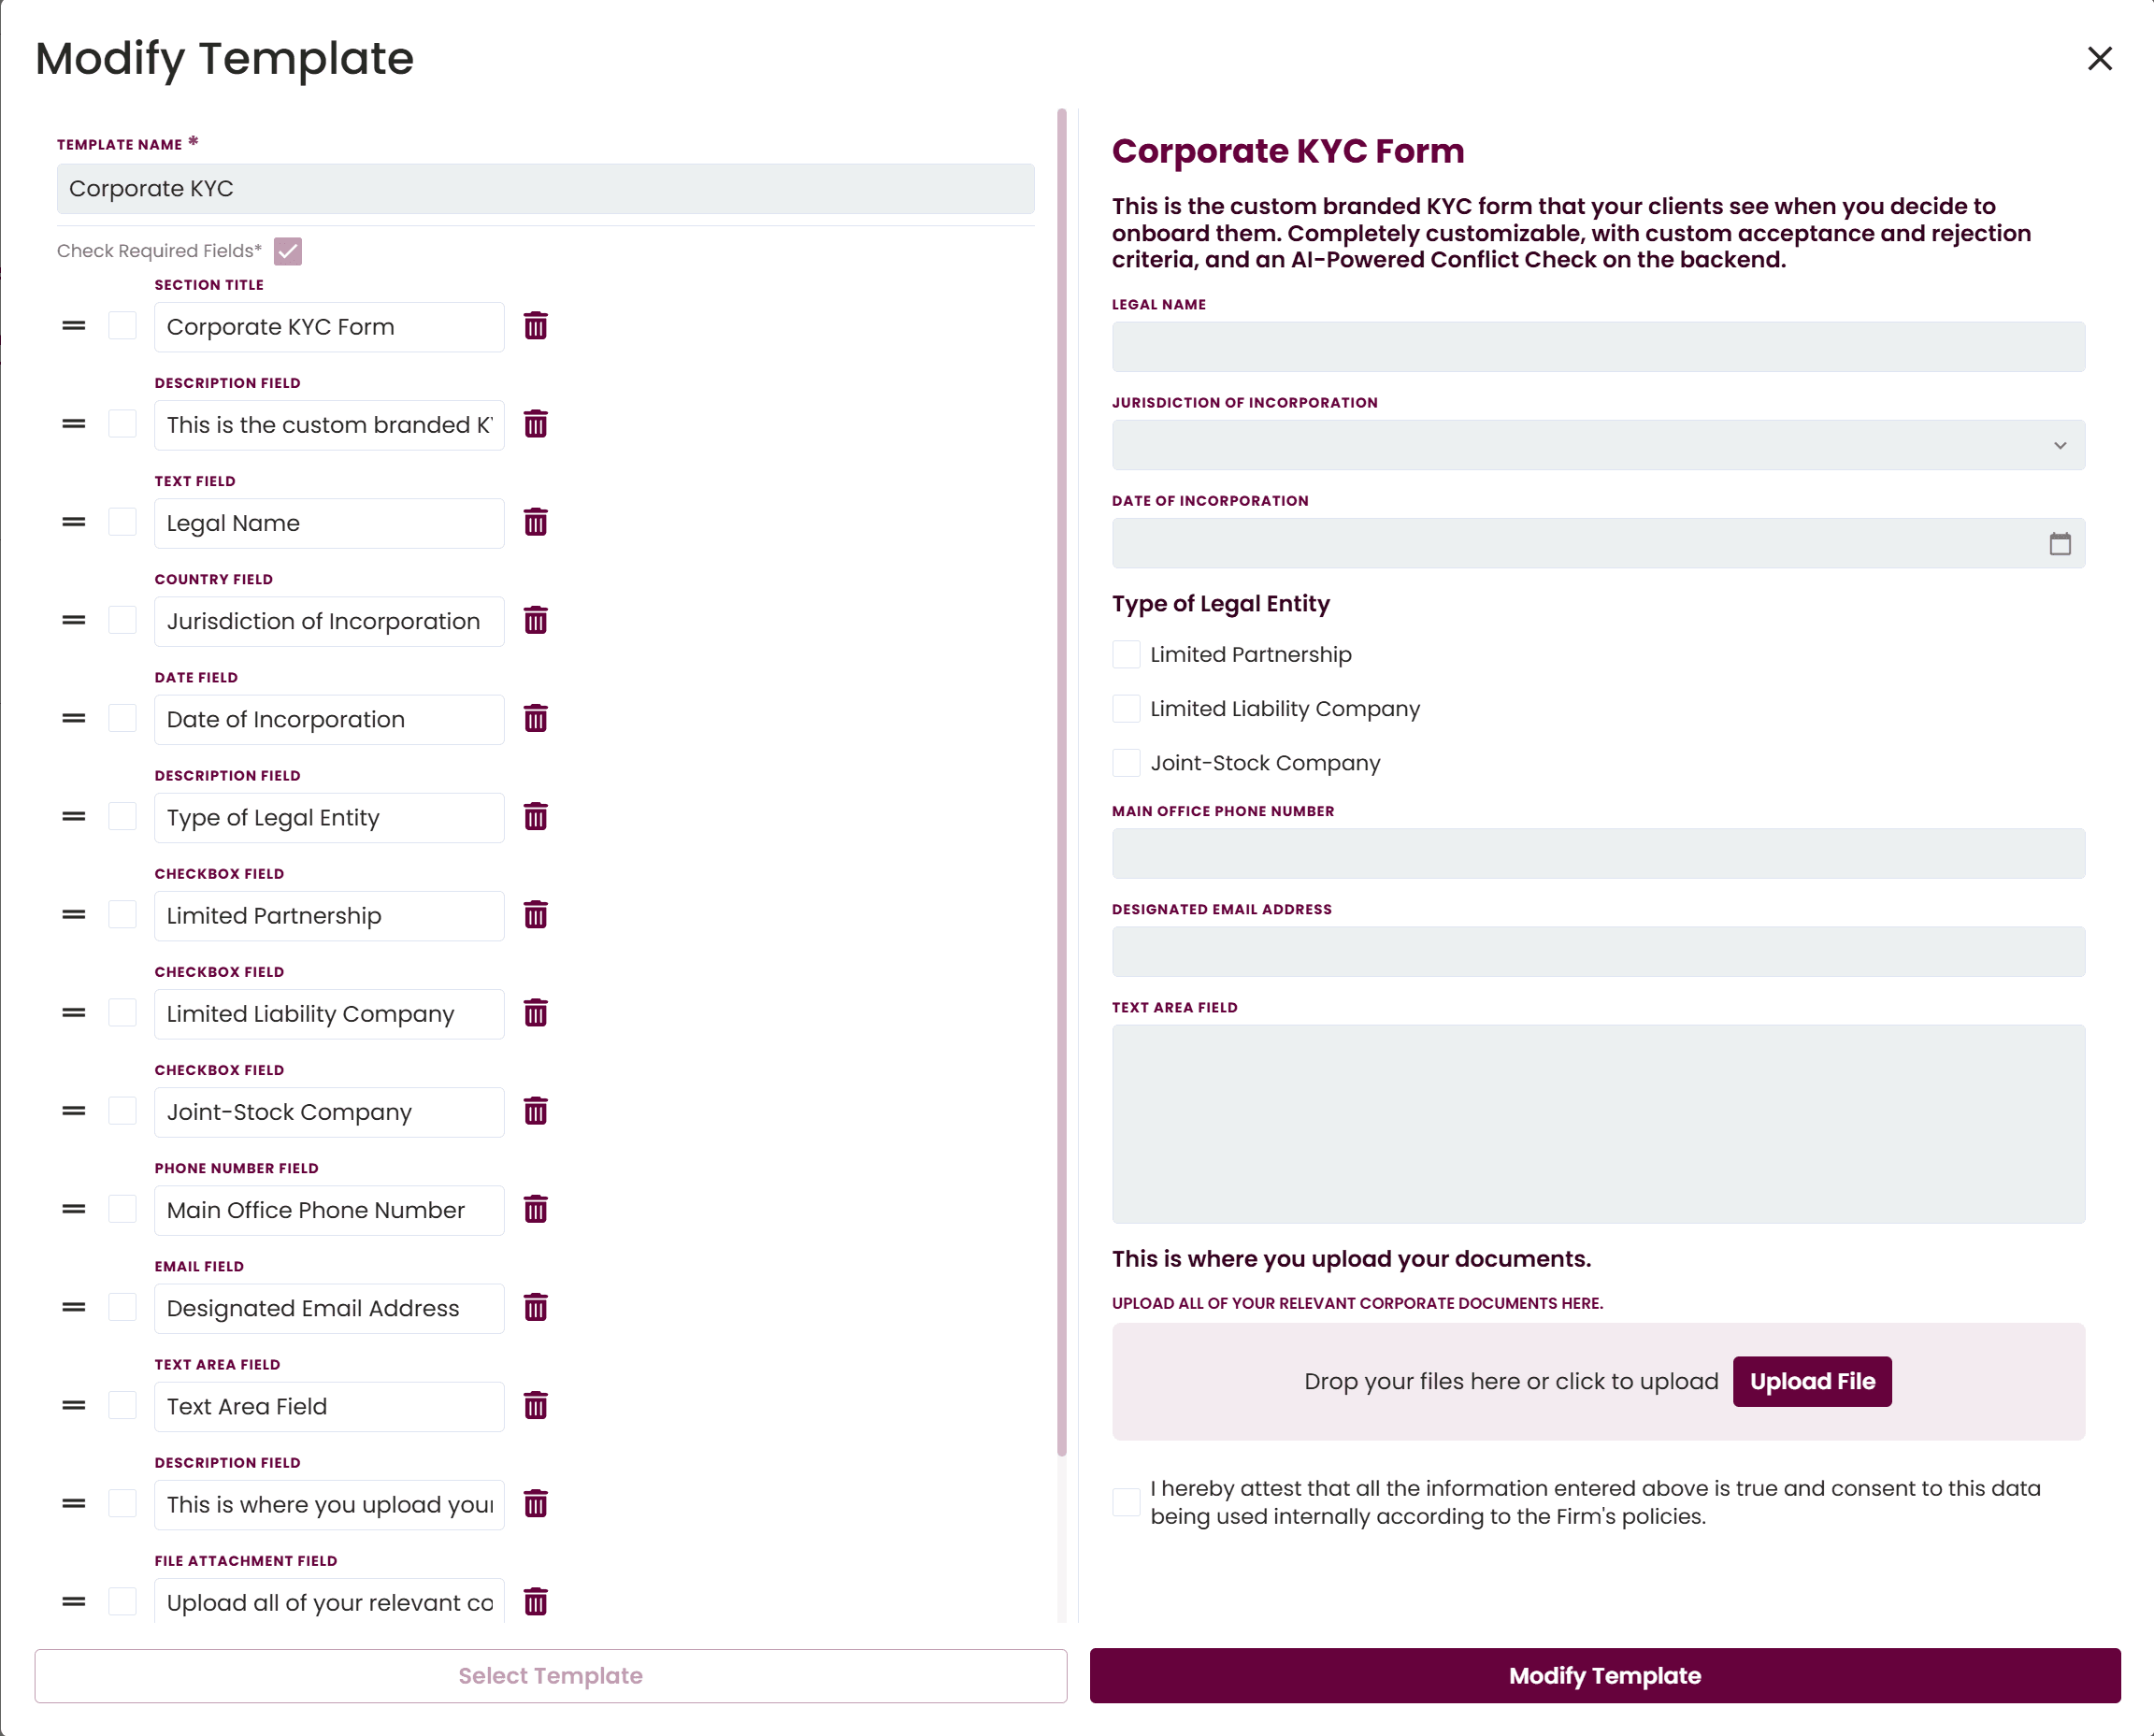Check Limited Liability Company in the preview
2154x1736 pixels.
point(1125,708)
